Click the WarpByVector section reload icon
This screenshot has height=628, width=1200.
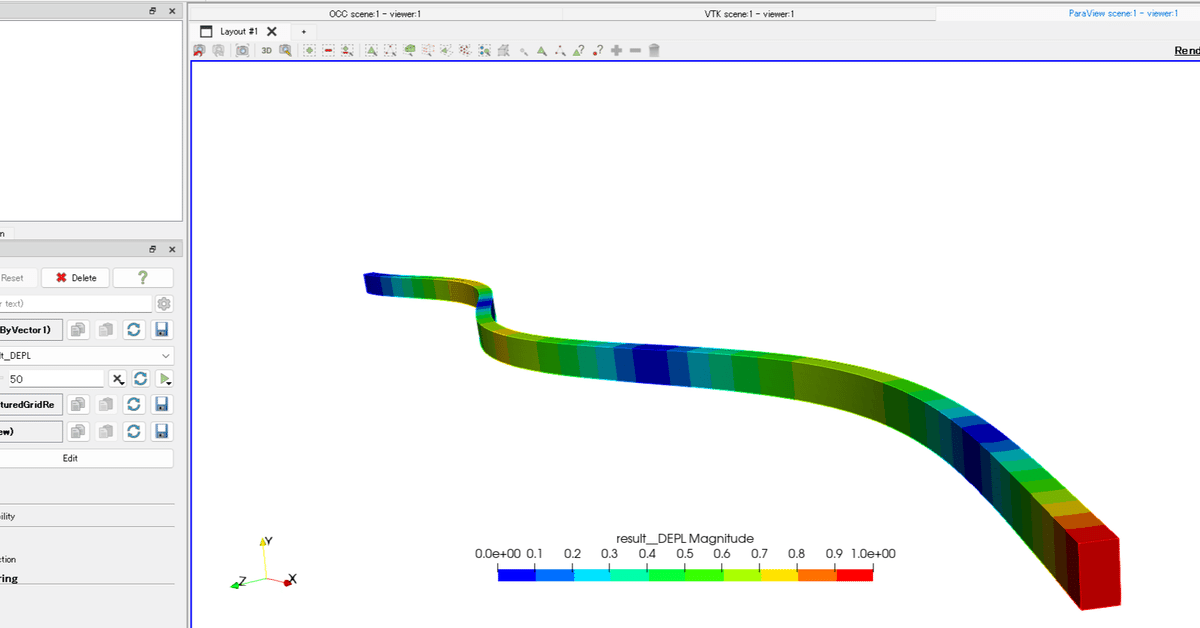tap(134, 330)
